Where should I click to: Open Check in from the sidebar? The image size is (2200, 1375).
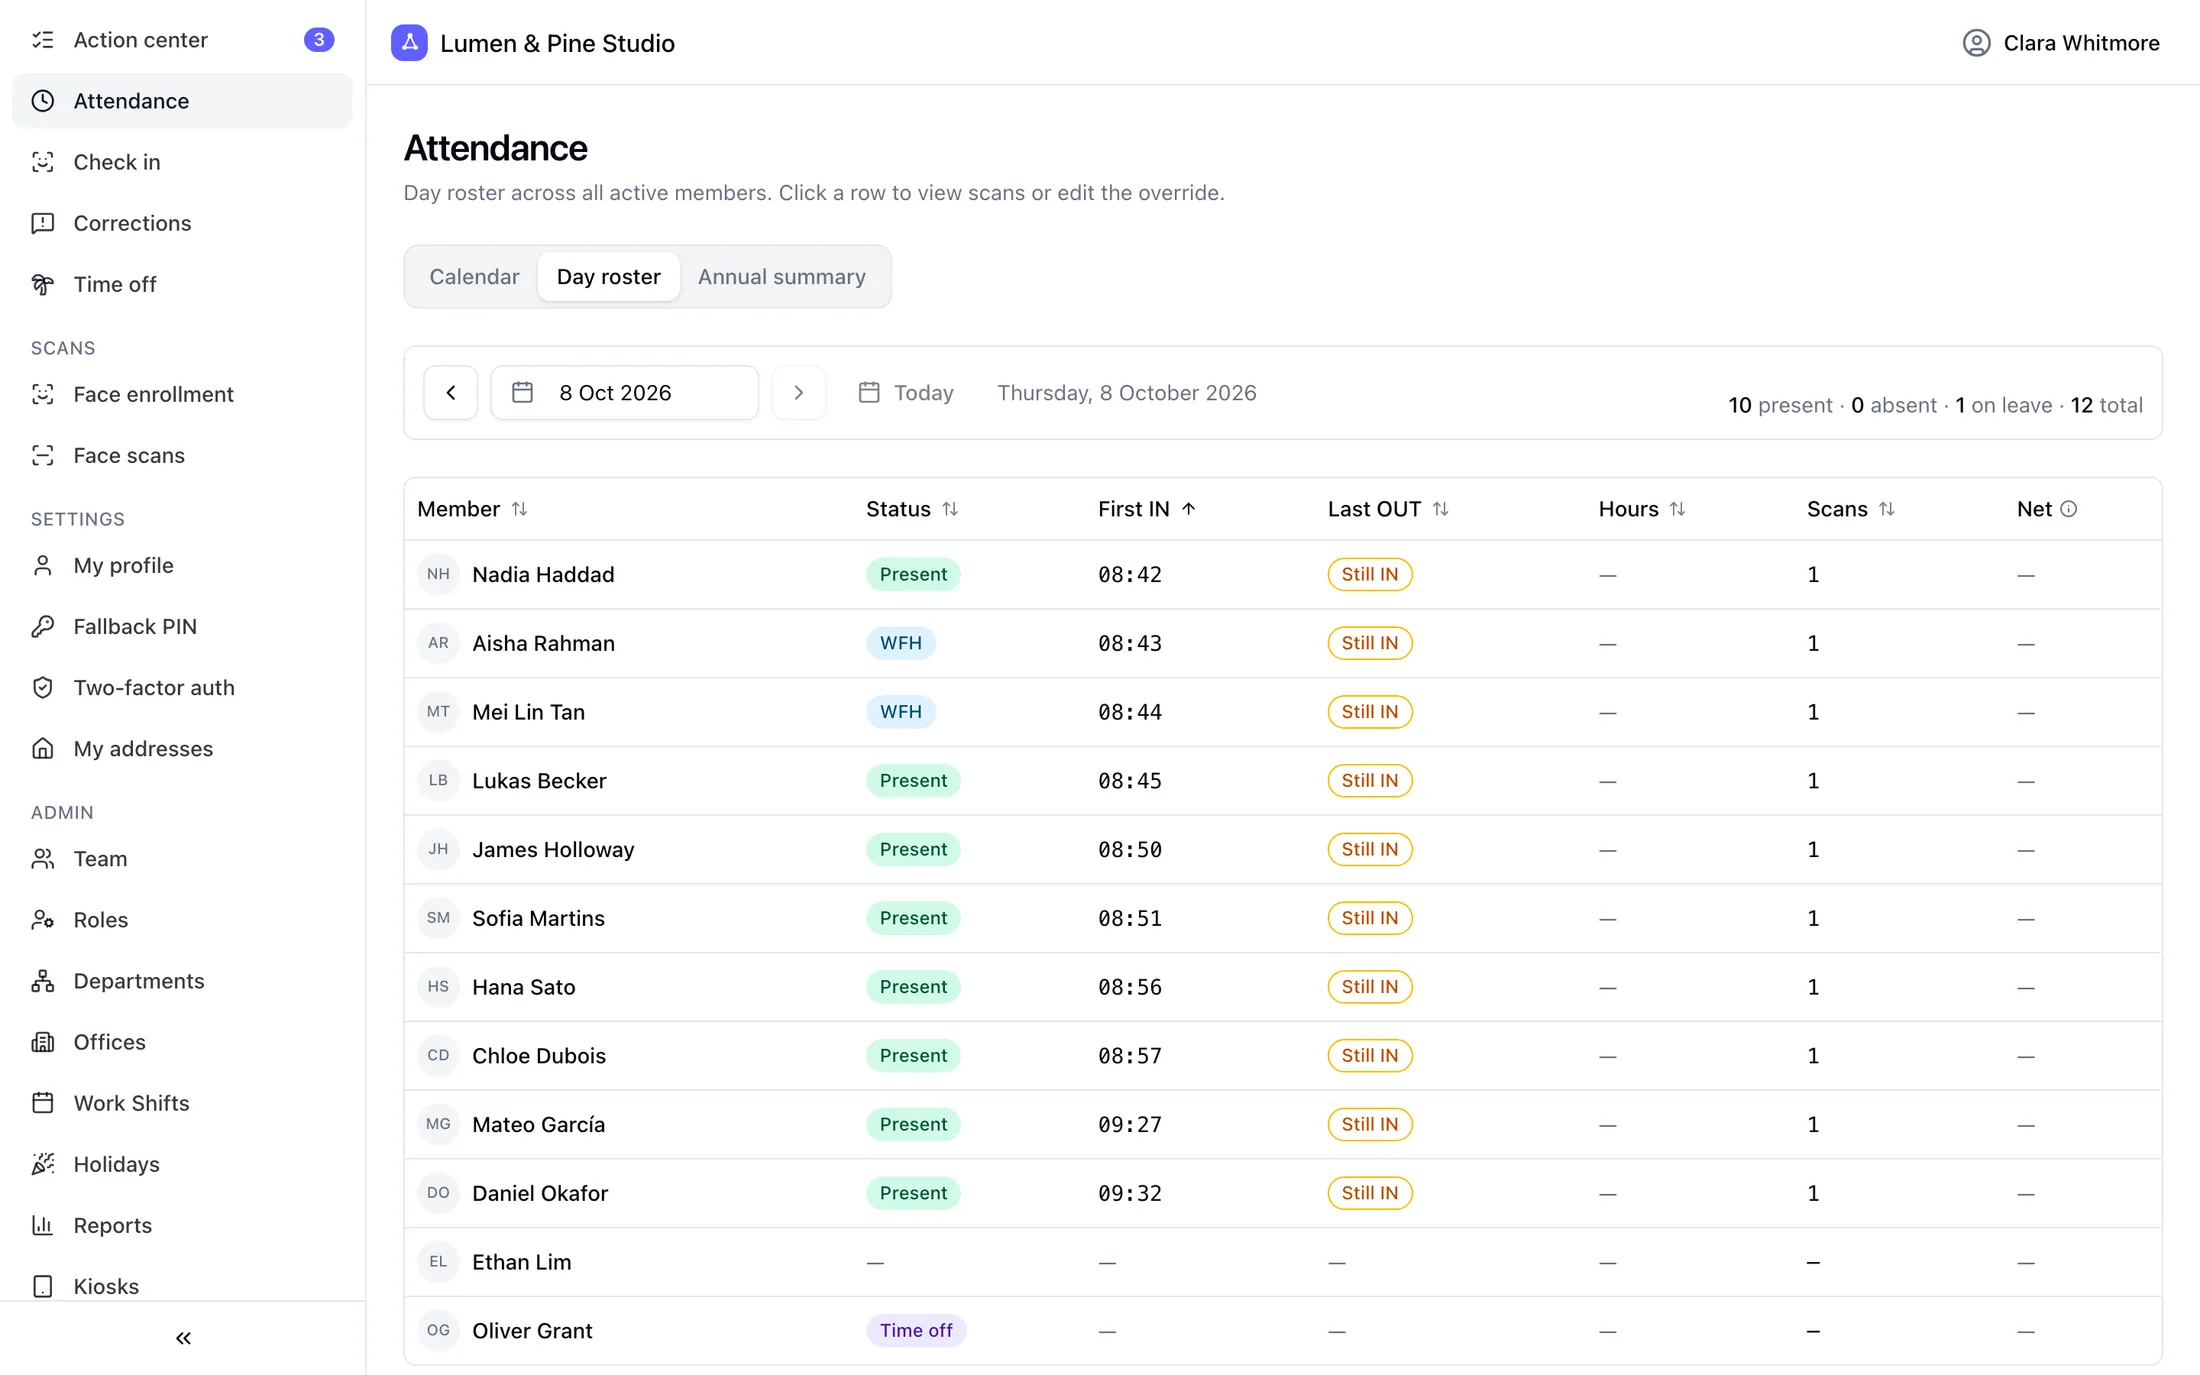tap(182, 162)
